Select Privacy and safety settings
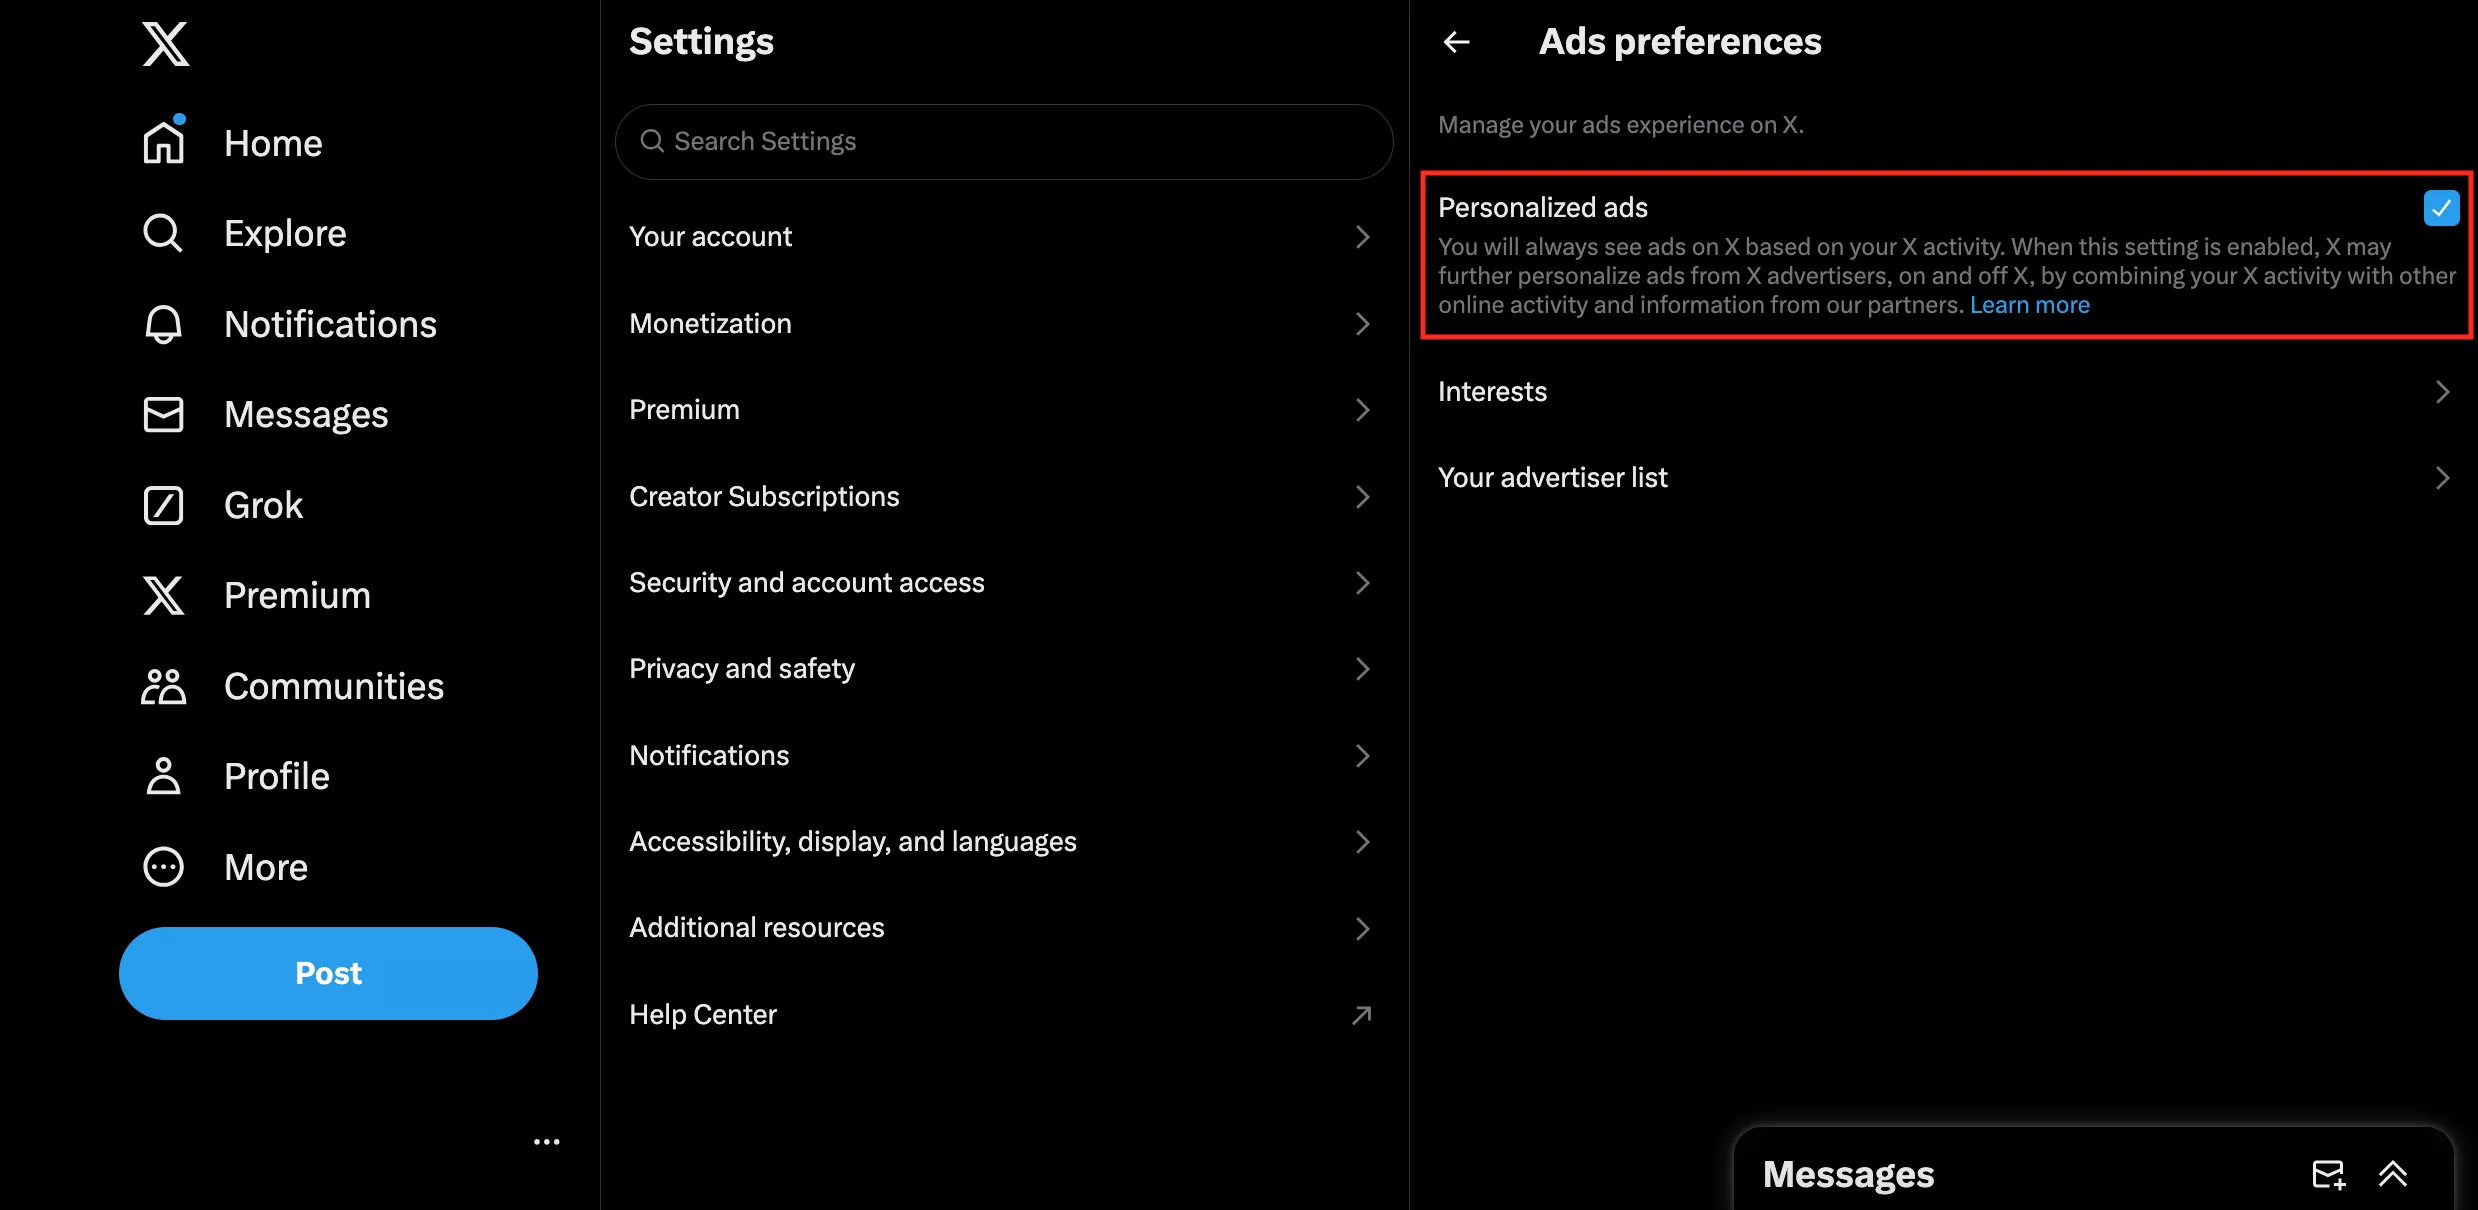Image resolution: width=2478 pixels, height=1210 pixels. (1000, 669)
